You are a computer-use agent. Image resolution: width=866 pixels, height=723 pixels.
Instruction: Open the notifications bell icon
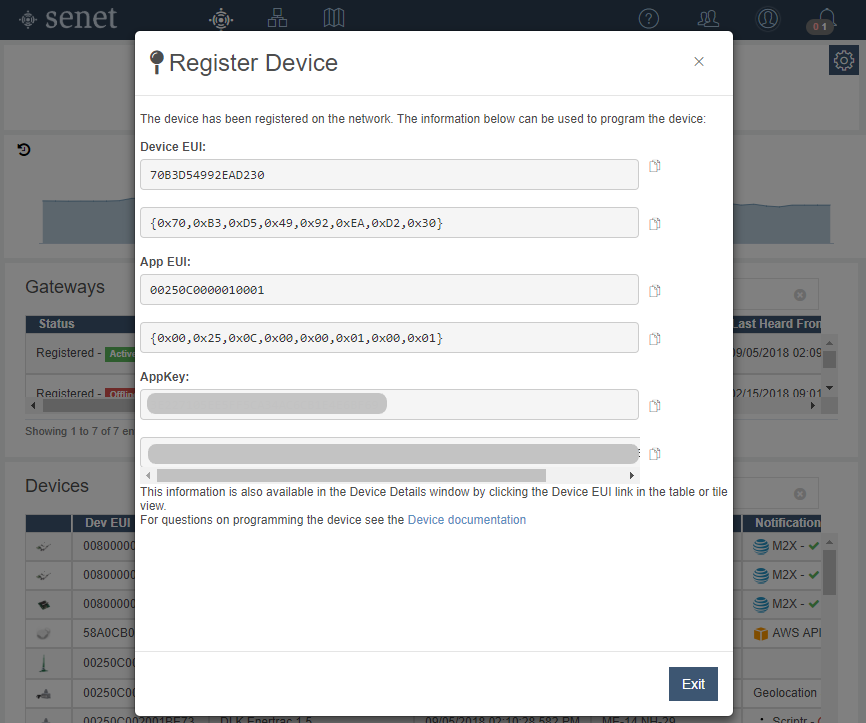tap(826, 19)
